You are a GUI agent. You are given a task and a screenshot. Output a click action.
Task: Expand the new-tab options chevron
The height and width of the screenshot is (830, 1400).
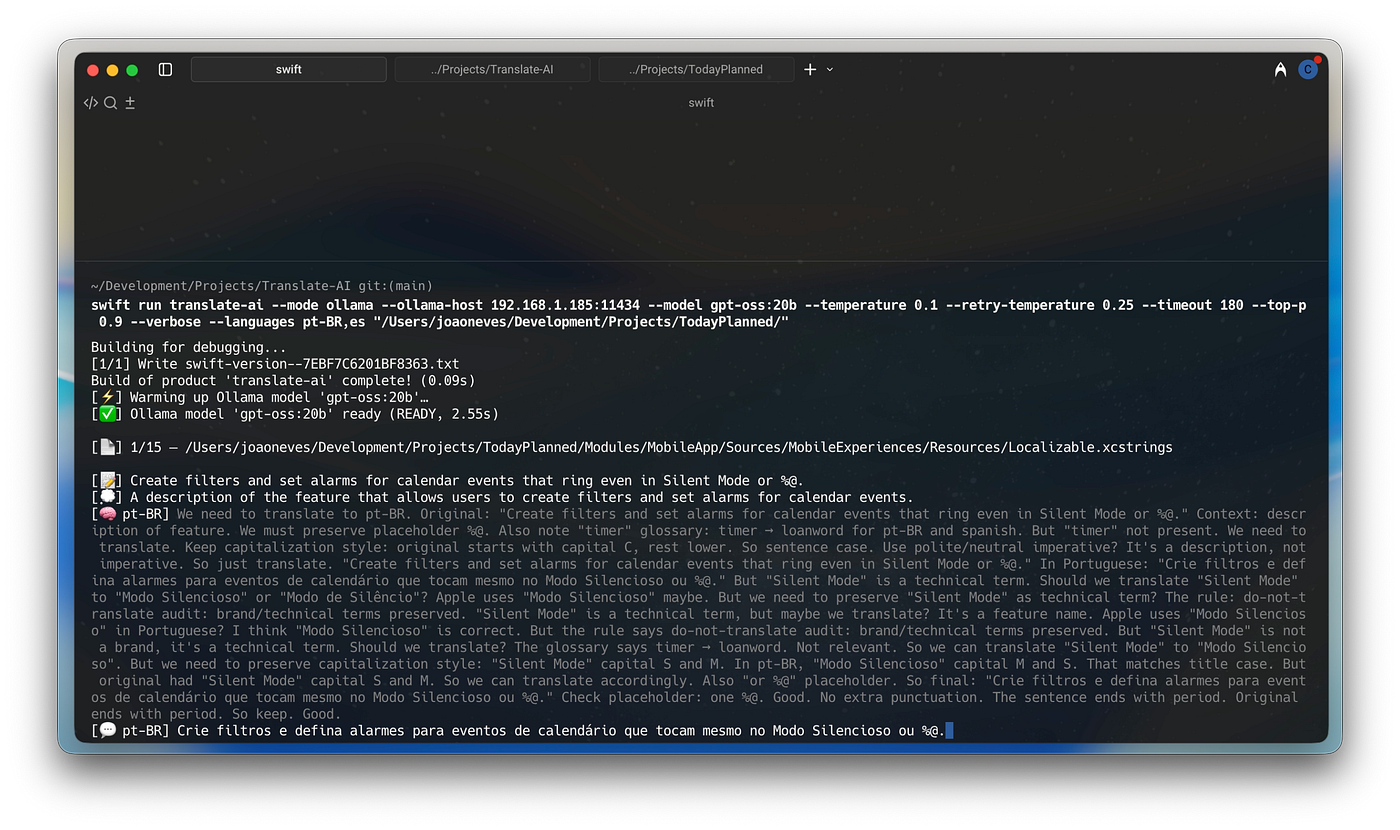830,70
